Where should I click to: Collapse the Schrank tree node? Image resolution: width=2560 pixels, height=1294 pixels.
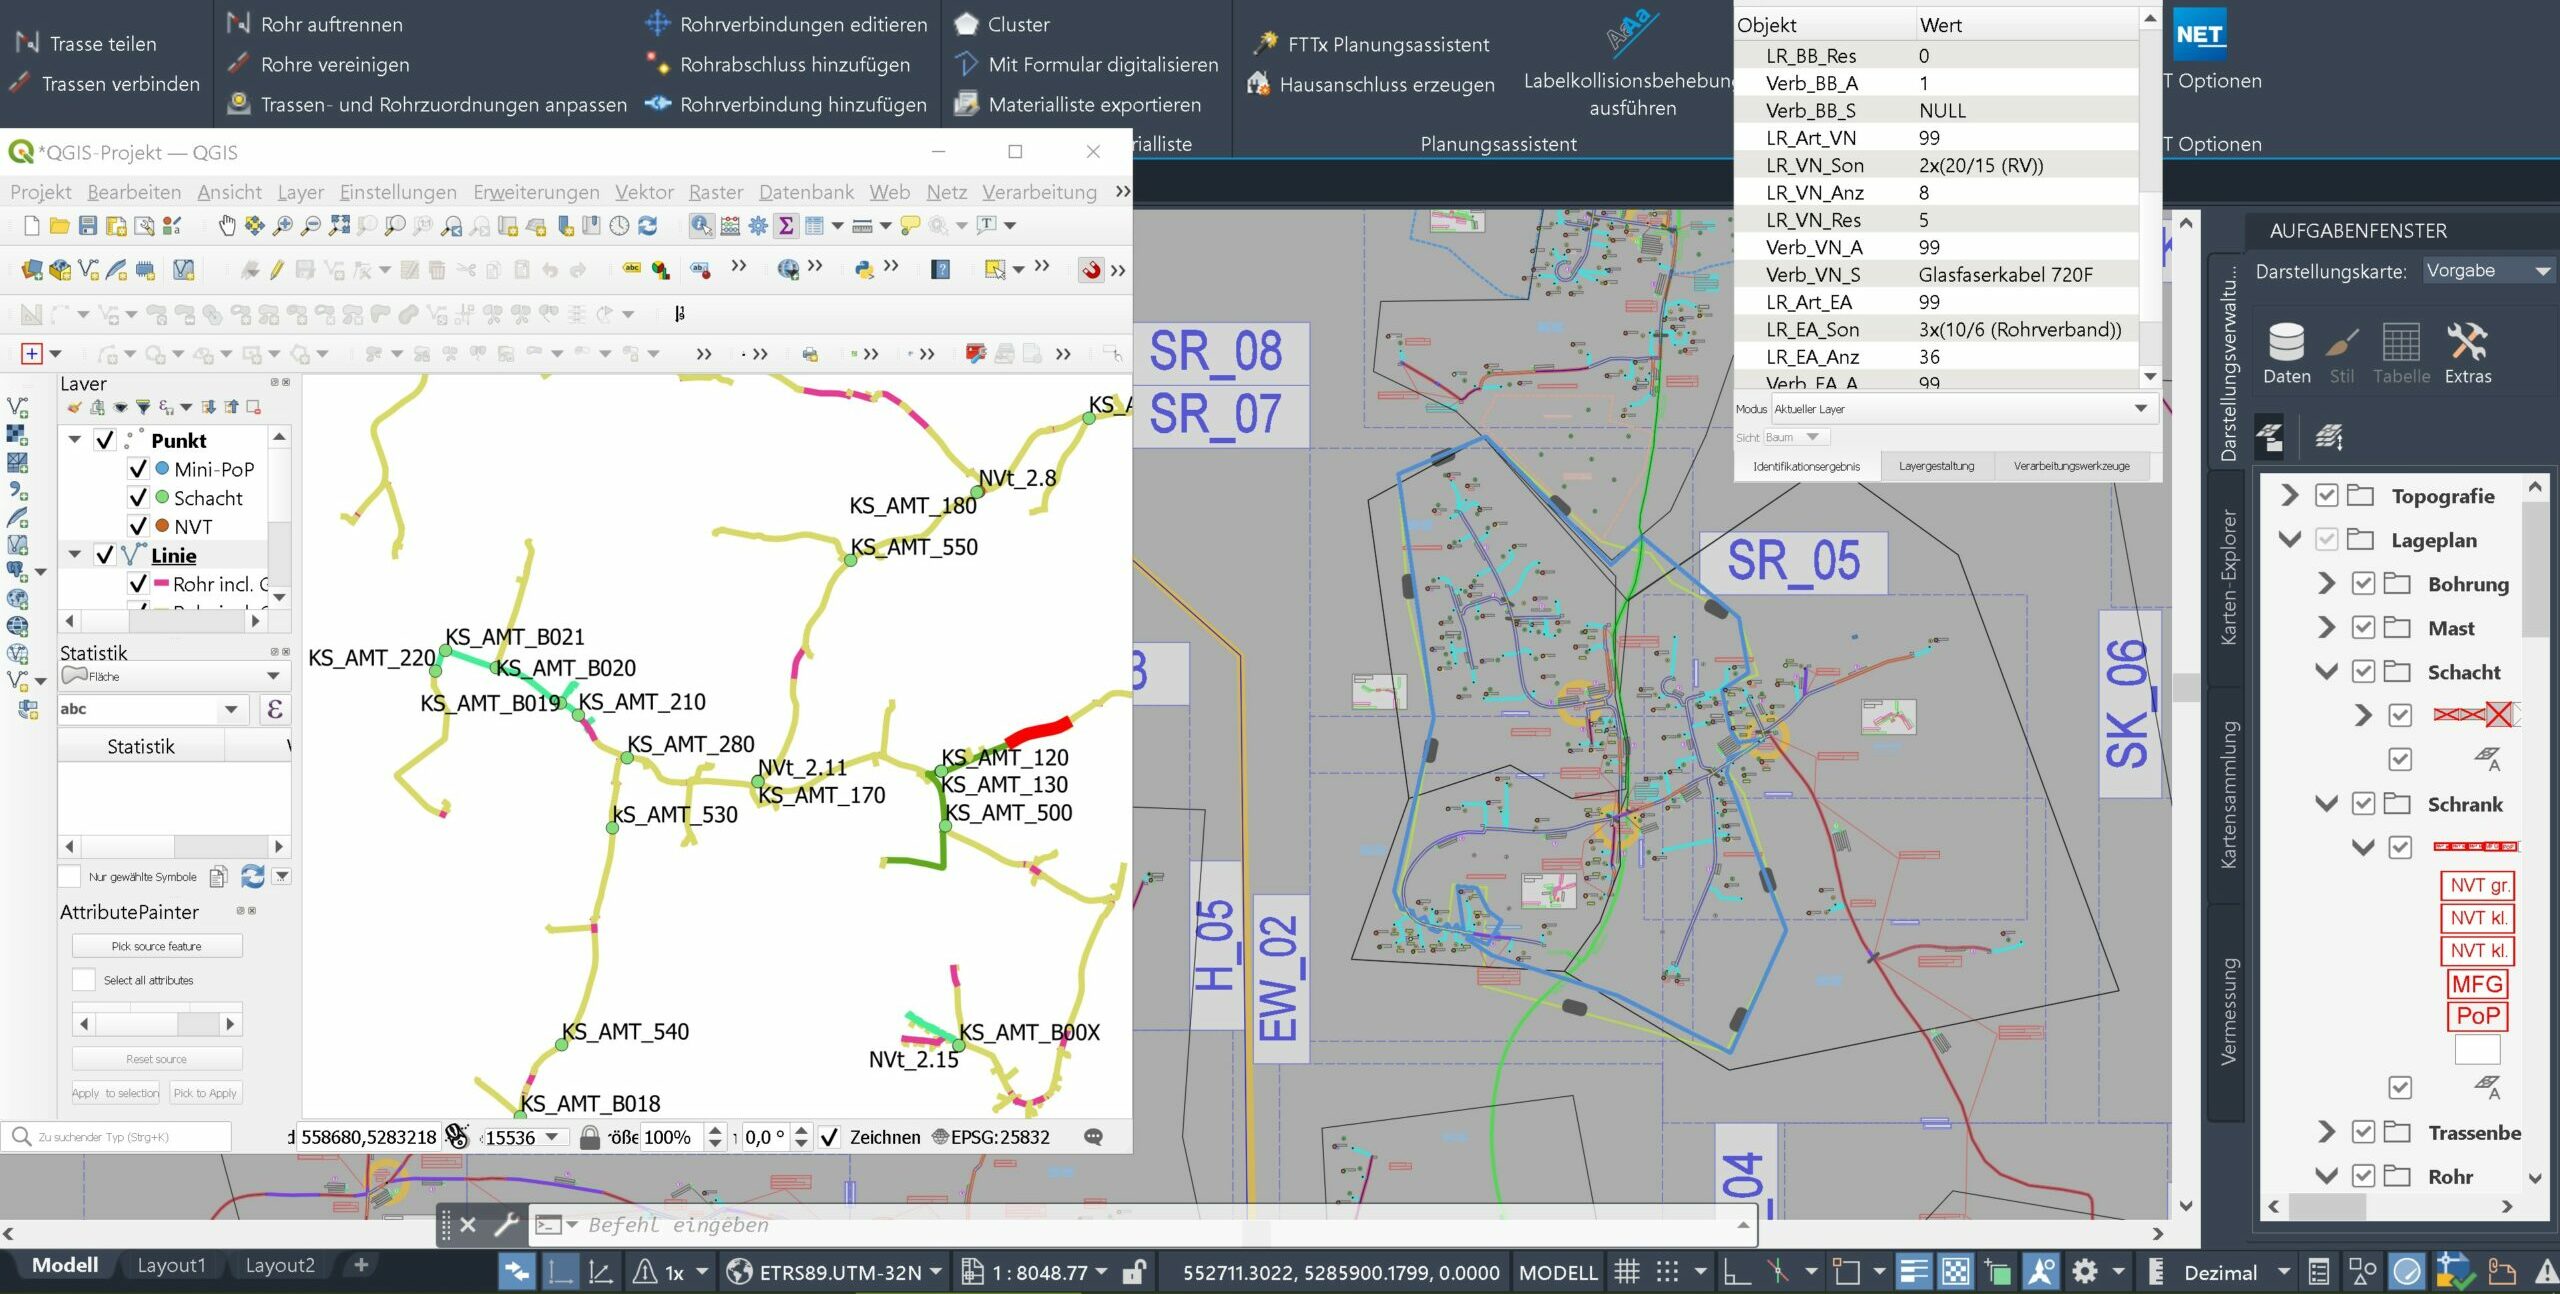point(2326,804)
